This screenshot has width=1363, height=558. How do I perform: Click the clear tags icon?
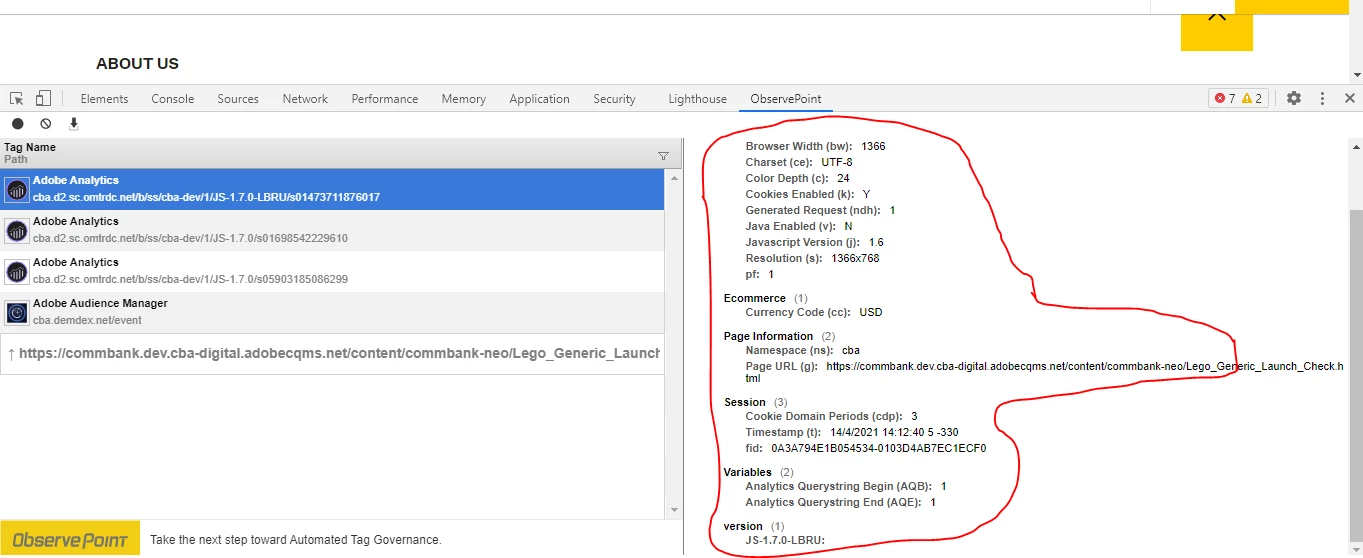pos(46,124)
